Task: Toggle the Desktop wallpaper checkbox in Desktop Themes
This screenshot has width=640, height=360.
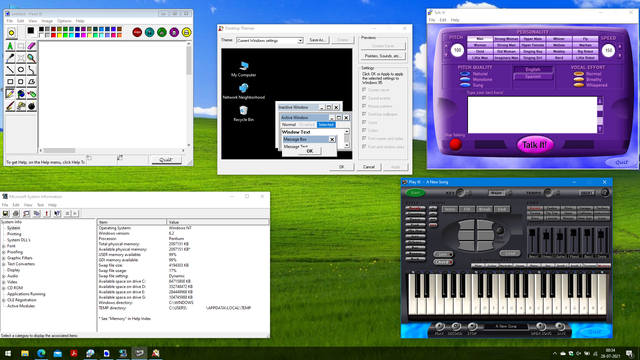Action: [364, 114]
